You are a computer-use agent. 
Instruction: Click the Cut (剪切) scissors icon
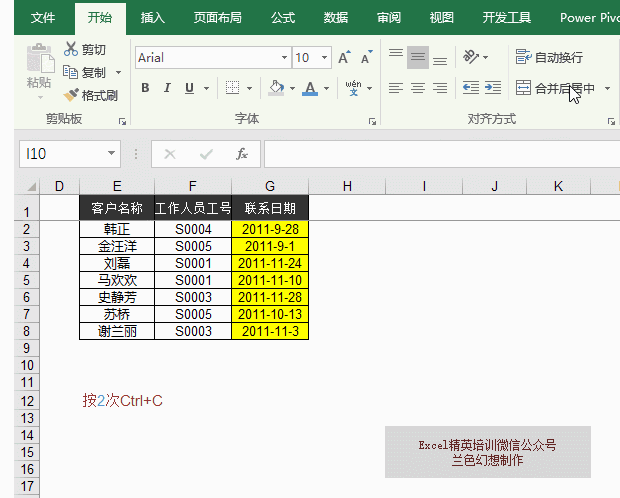point(71,49)
